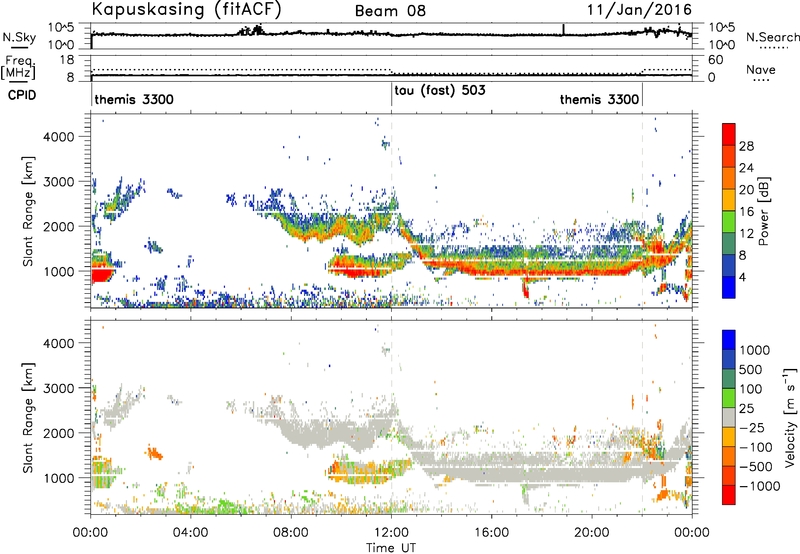Click the Velocity [m s-1] colorbar title
Screen dimensions: 800x554
click(790, 417)
